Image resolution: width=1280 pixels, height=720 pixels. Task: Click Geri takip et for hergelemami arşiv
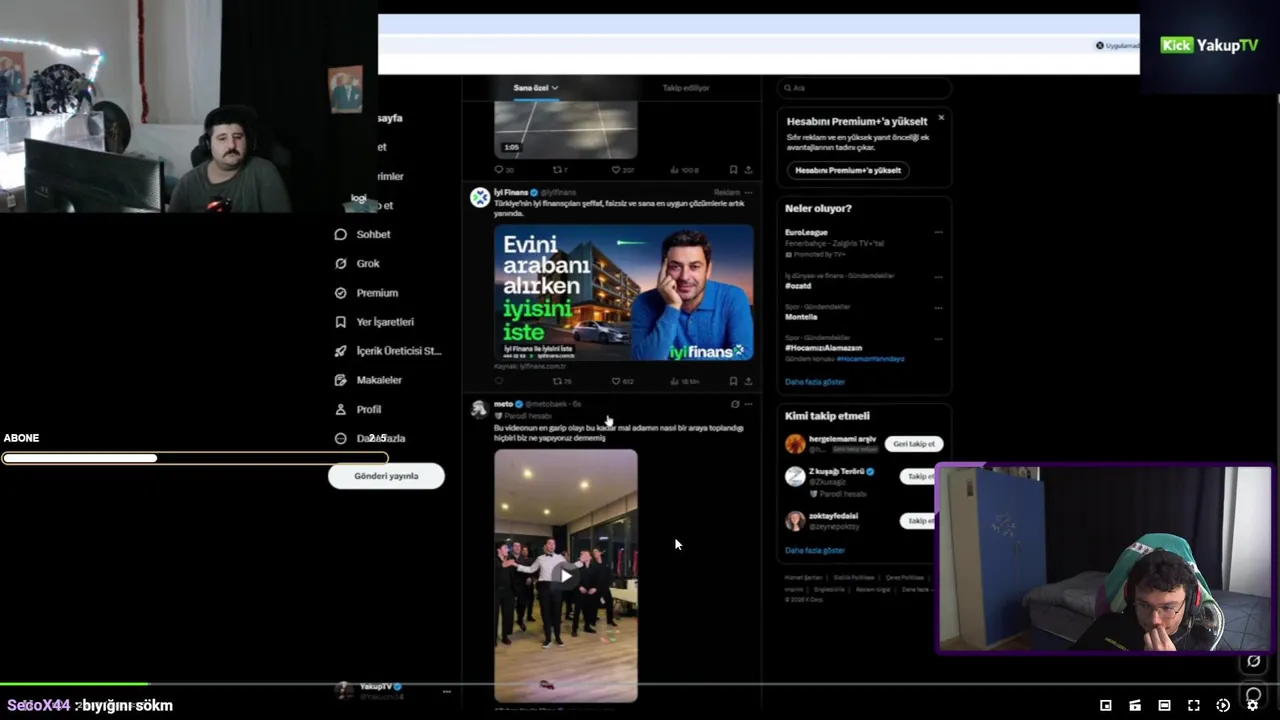coord(914,444)
